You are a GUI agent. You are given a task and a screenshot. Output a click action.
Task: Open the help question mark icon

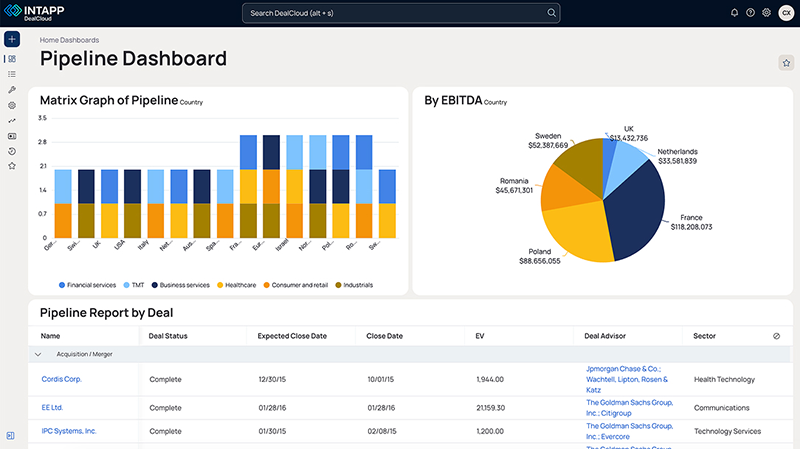(750, 13)
